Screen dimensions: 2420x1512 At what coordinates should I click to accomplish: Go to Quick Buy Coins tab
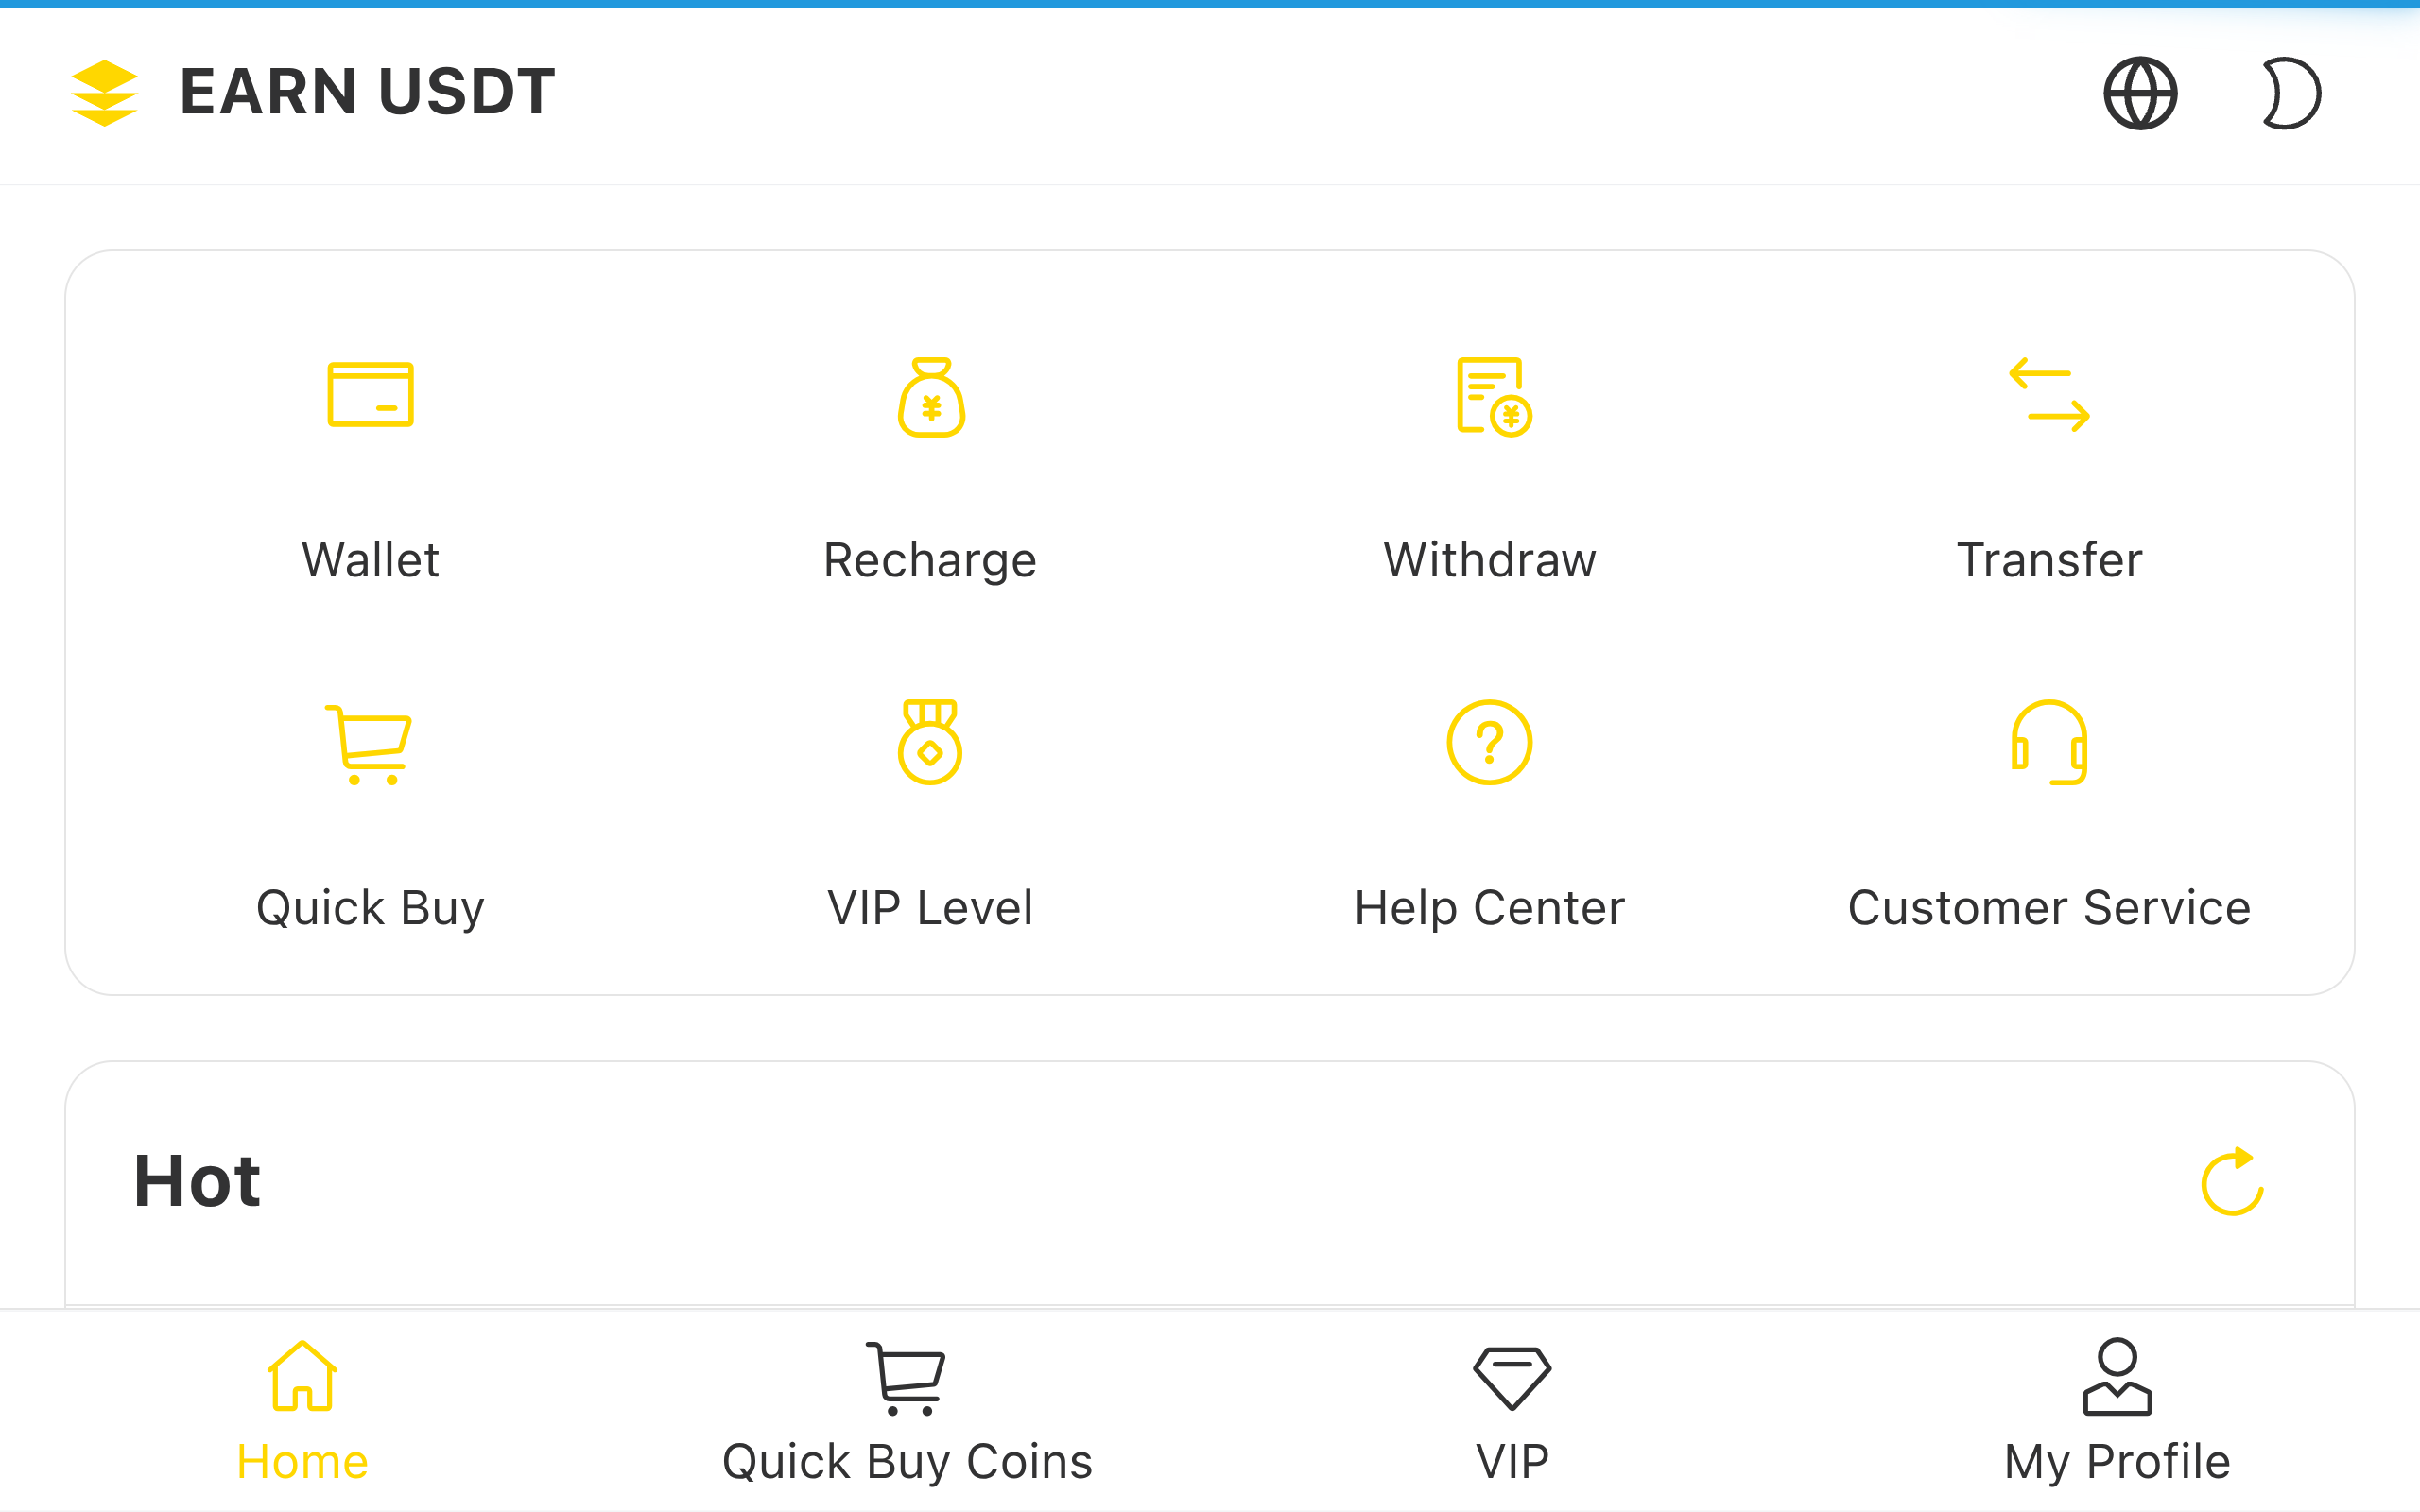907,1411
